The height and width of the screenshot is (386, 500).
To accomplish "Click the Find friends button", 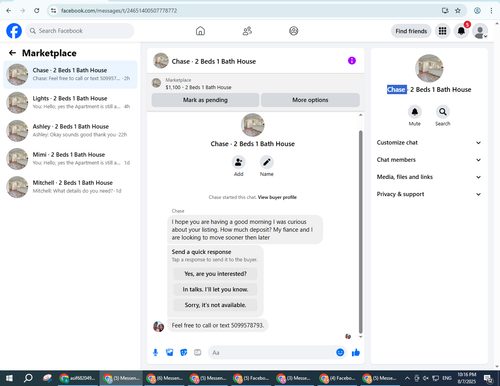I will pyautogui.click(x=411, y=31).
